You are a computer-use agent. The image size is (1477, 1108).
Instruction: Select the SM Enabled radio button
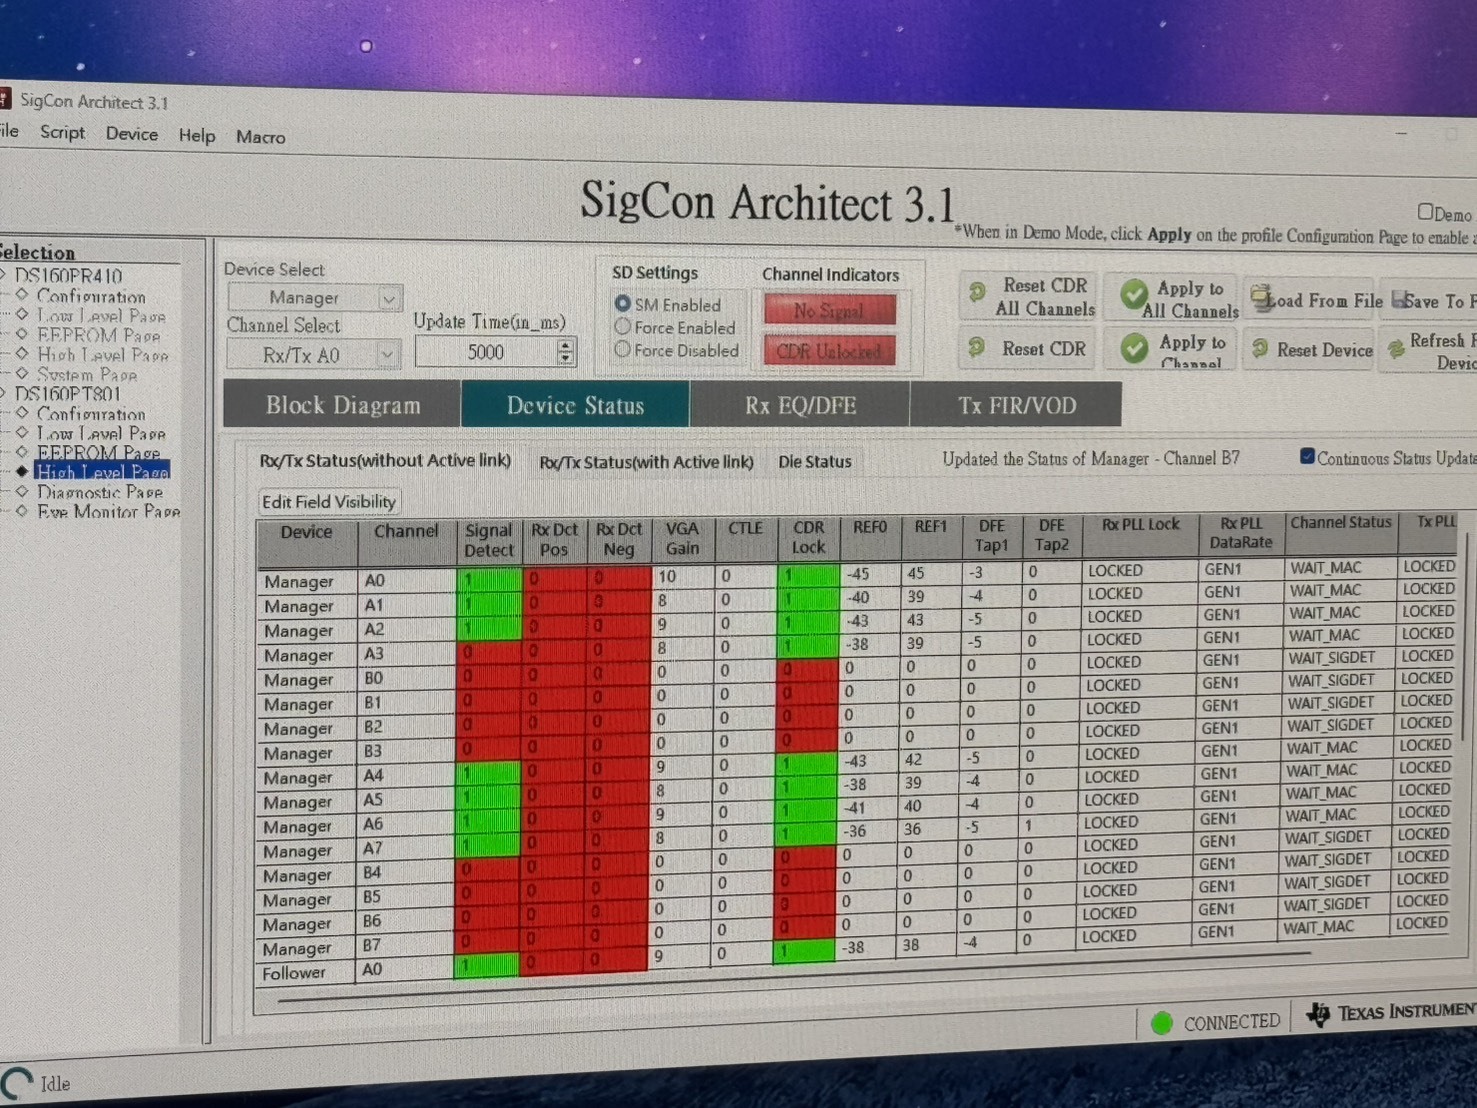[623, 303]
